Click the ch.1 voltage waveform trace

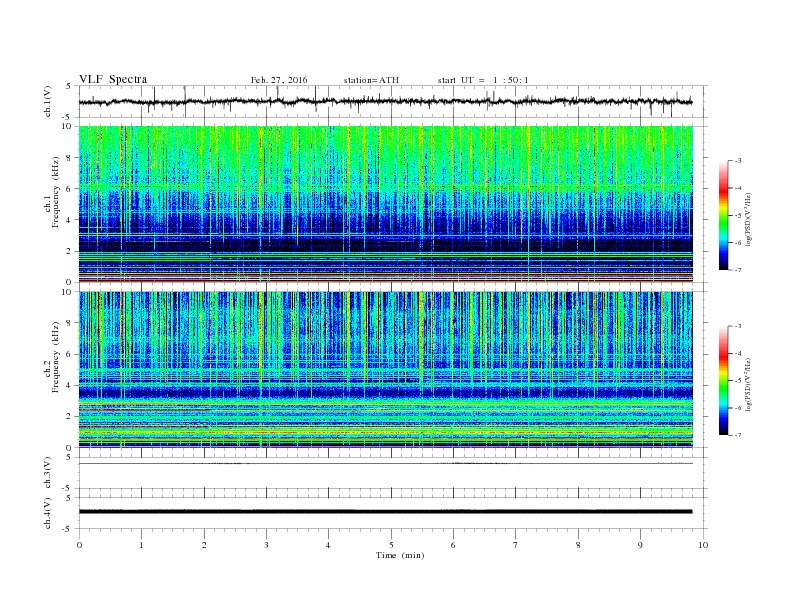coord(386,101)
